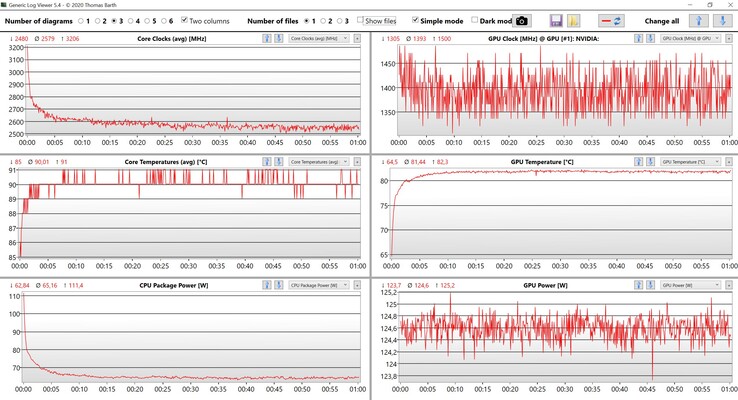
Task: Open the GPU Clock sensor dropdown
Action: (x=690, y=39)
